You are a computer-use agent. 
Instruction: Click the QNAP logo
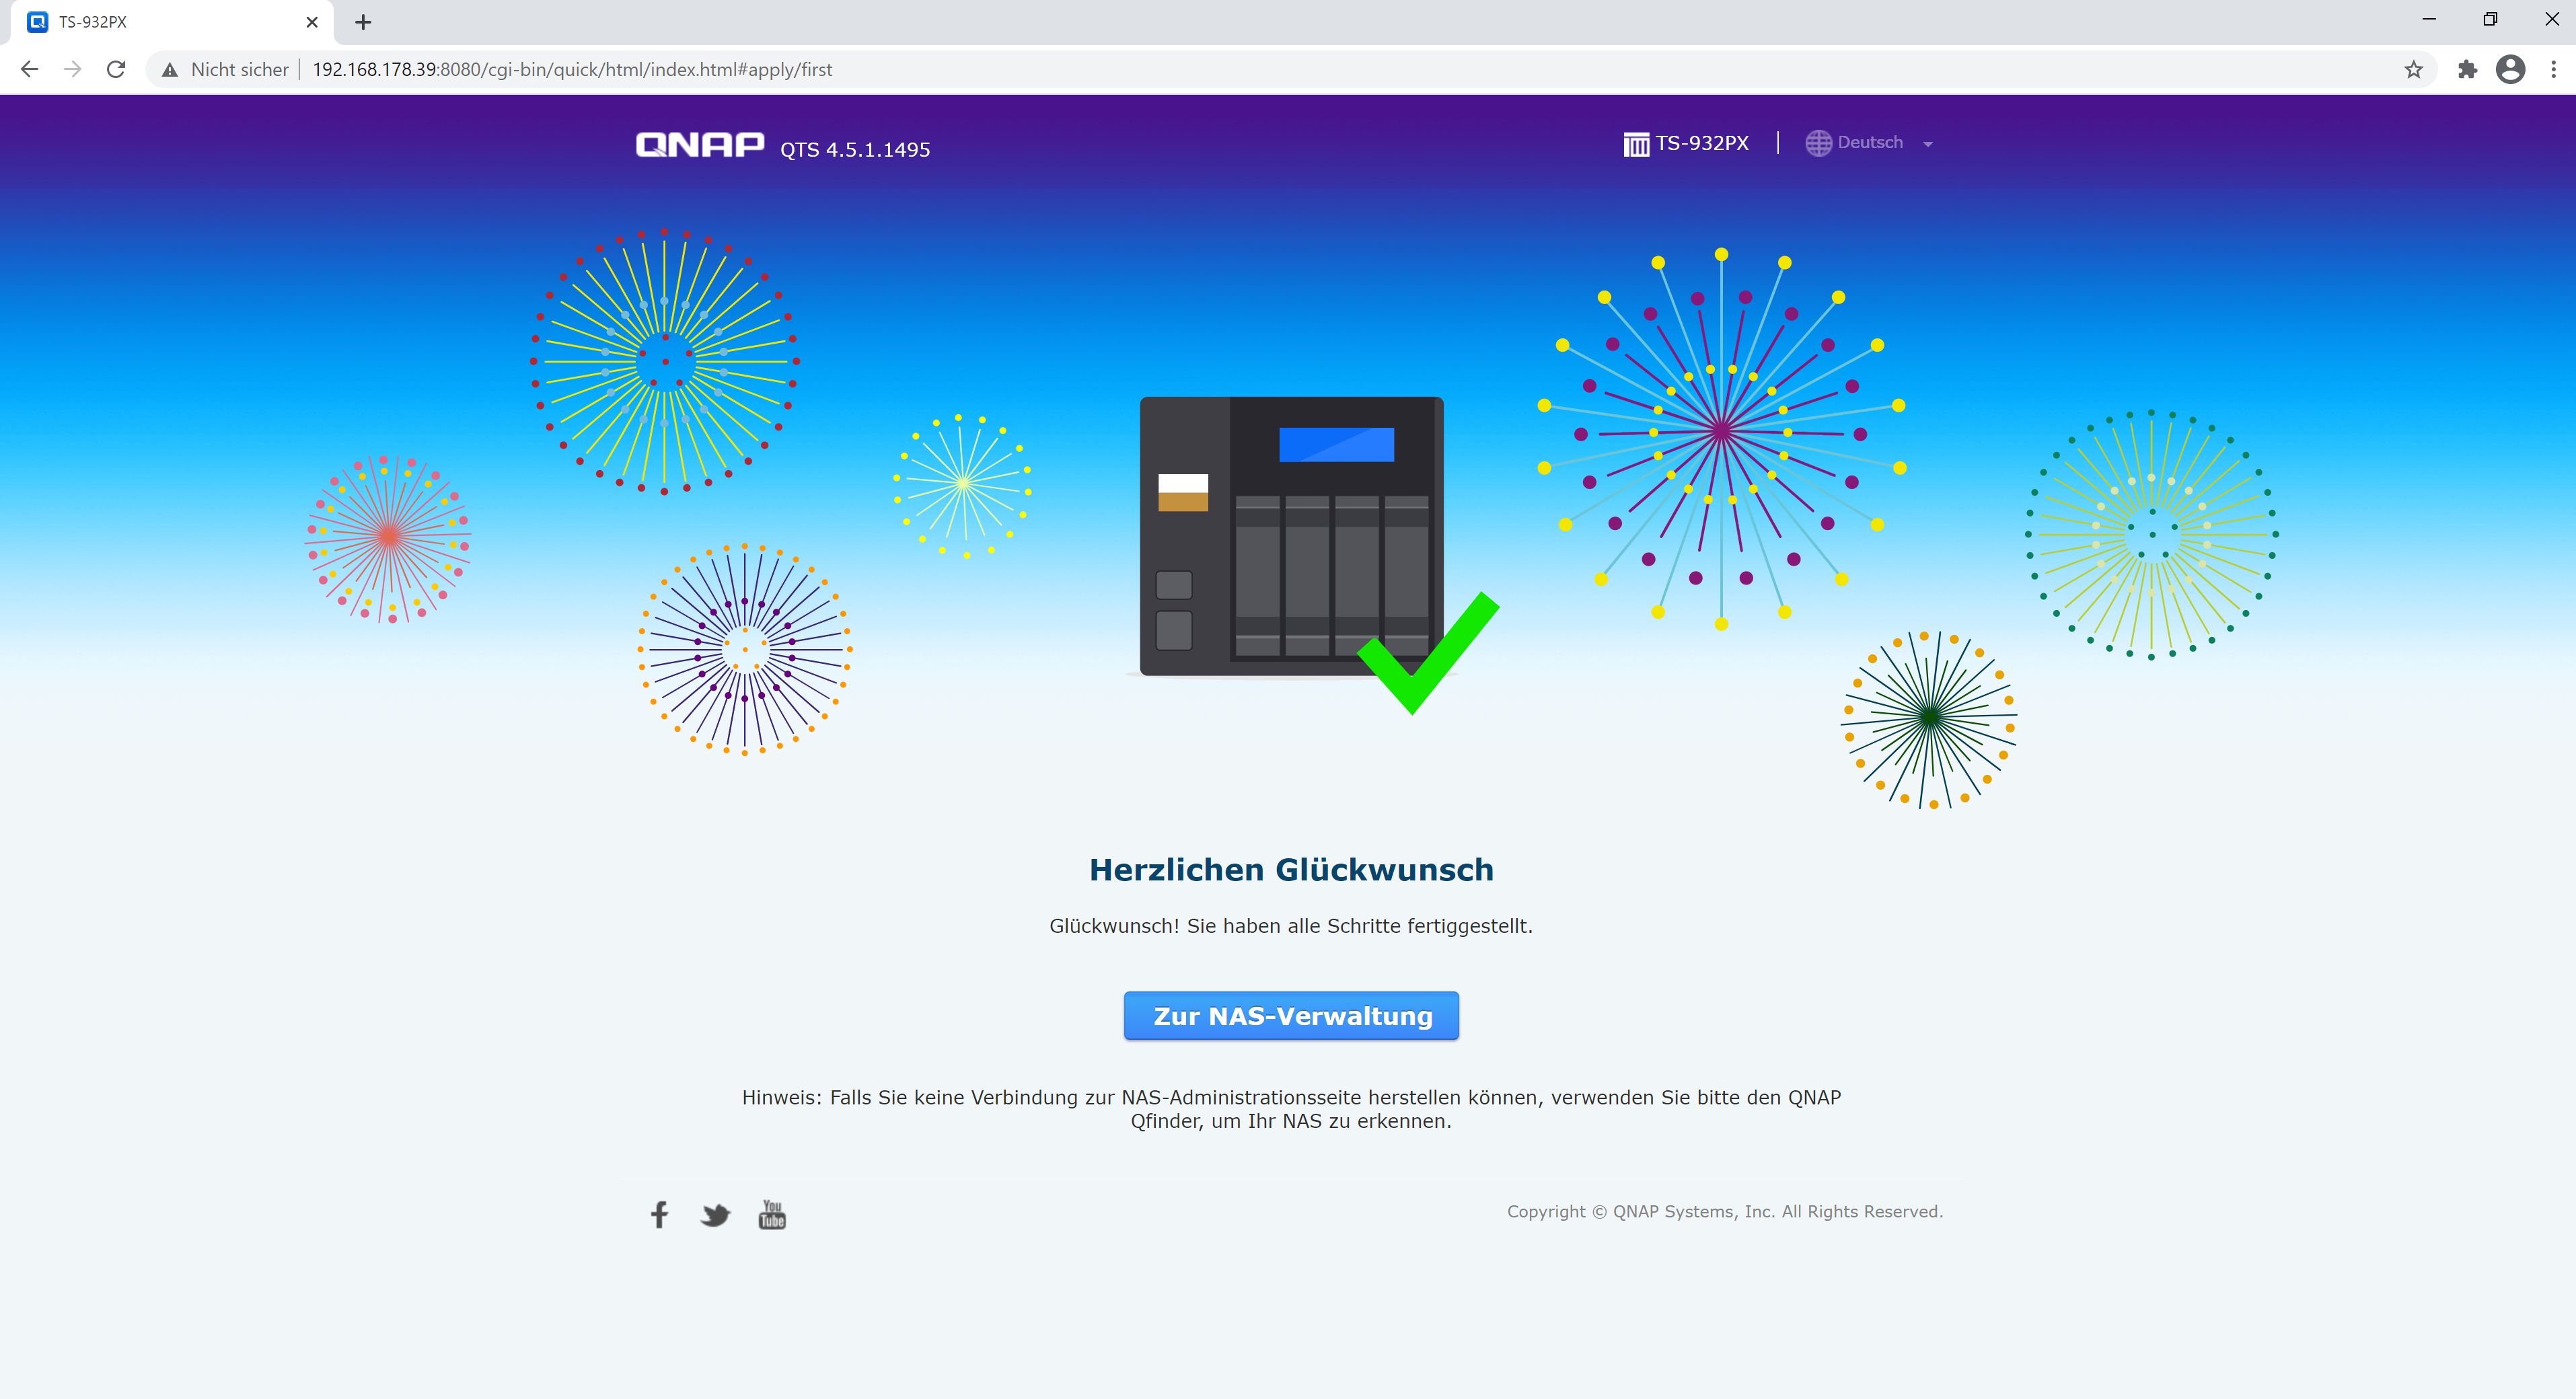700,145
